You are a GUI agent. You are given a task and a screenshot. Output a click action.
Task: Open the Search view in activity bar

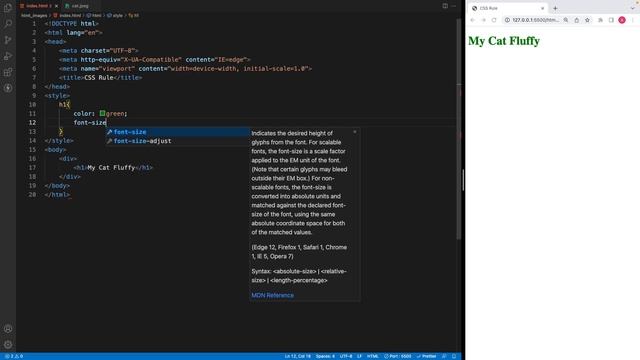8,24
